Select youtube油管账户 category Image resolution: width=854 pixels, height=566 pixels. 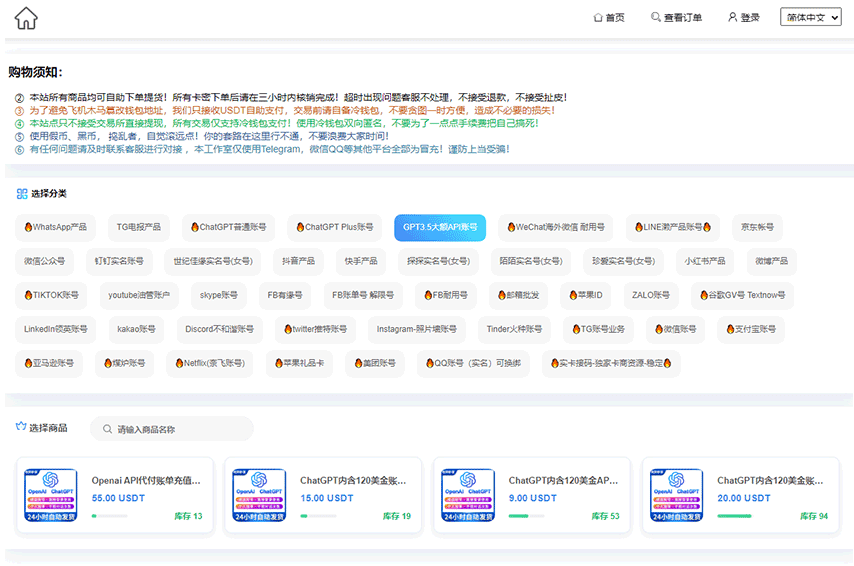[139, 295]
